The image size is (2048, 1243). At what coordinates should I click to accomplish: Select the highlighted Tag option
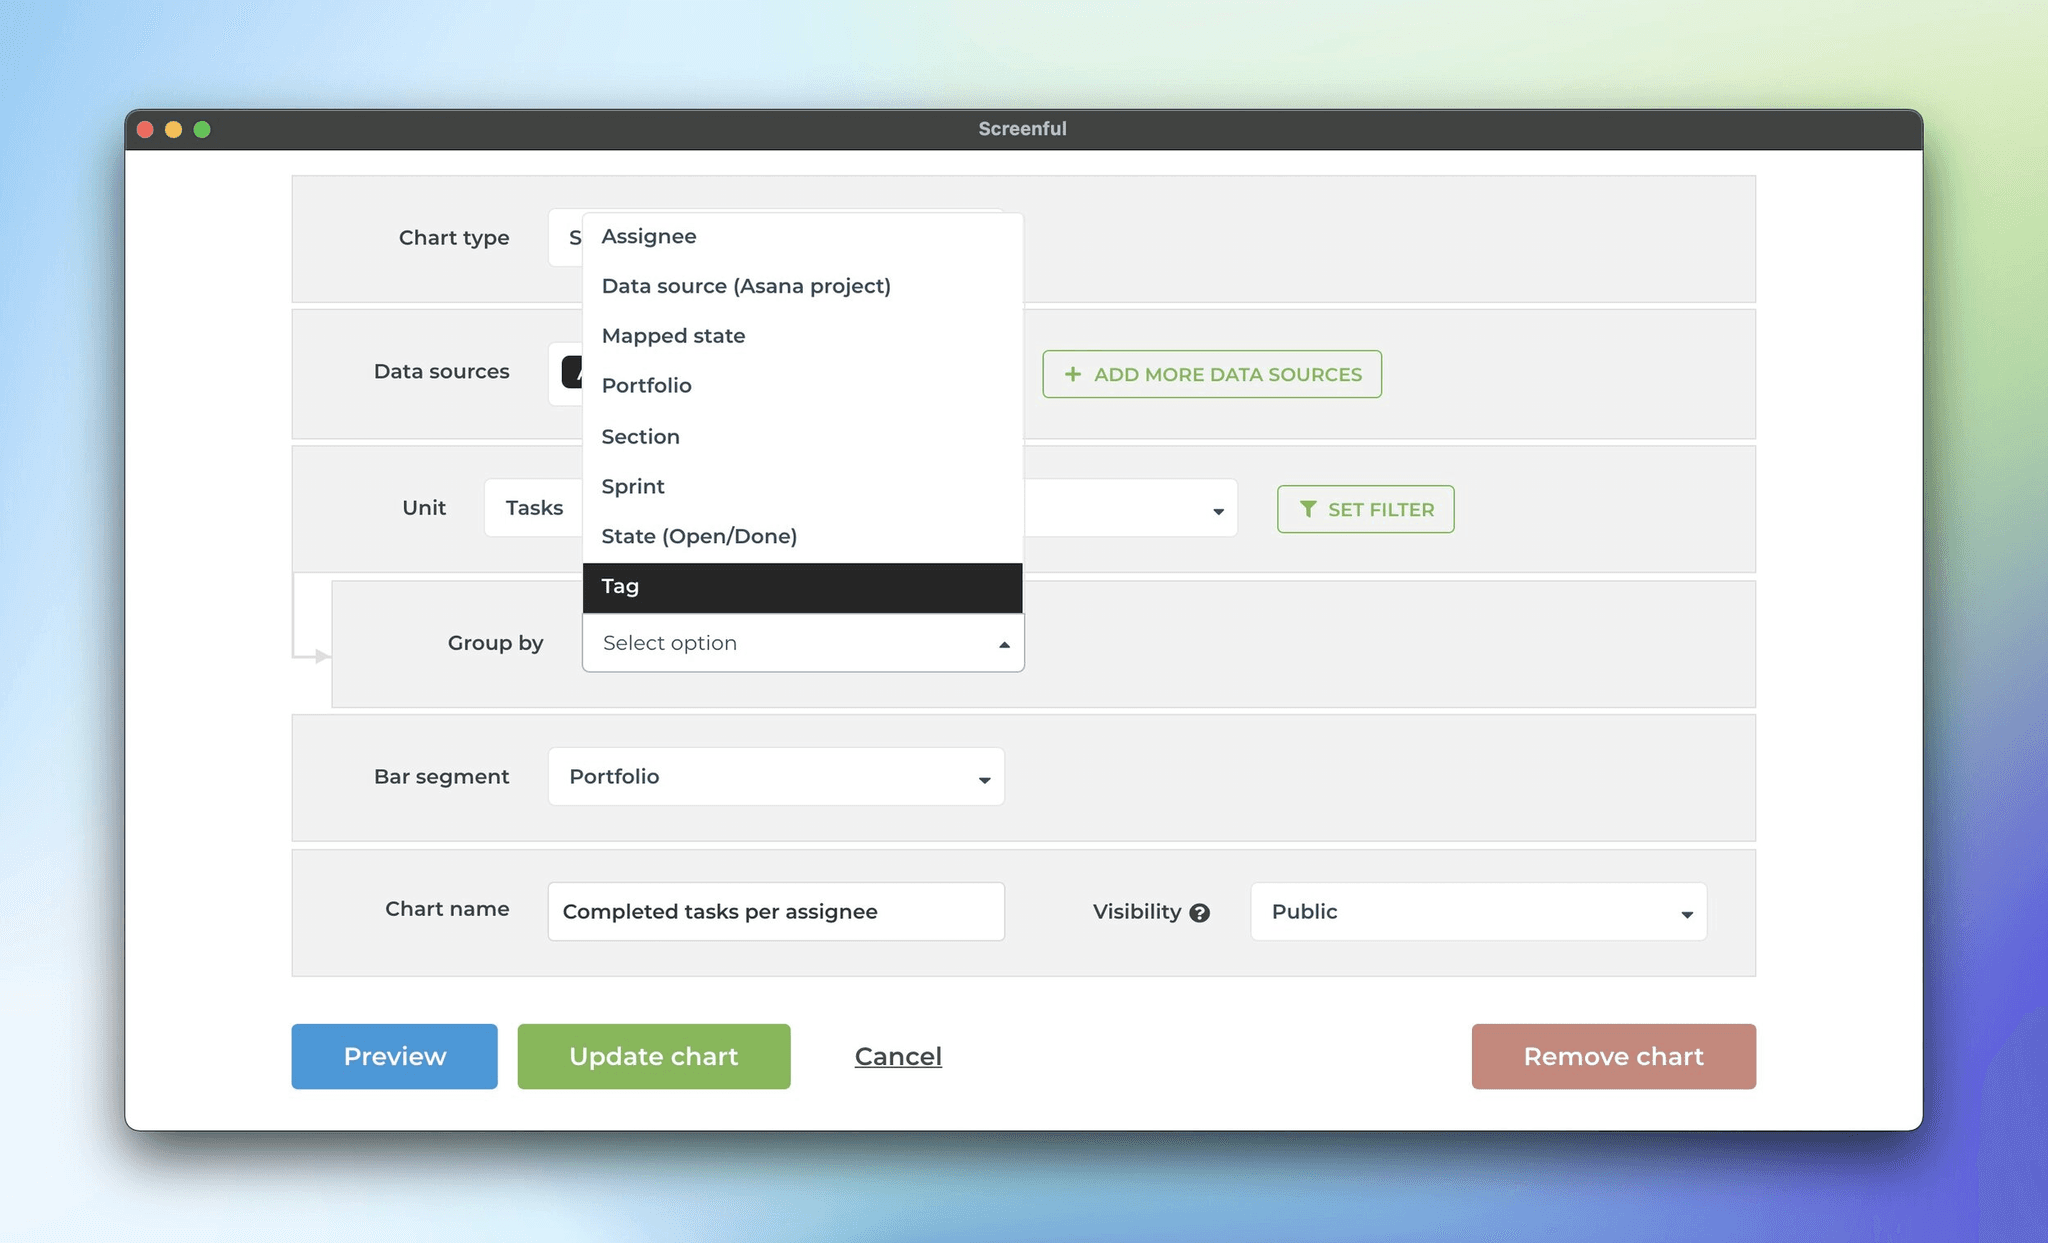(x=620, y=586)
